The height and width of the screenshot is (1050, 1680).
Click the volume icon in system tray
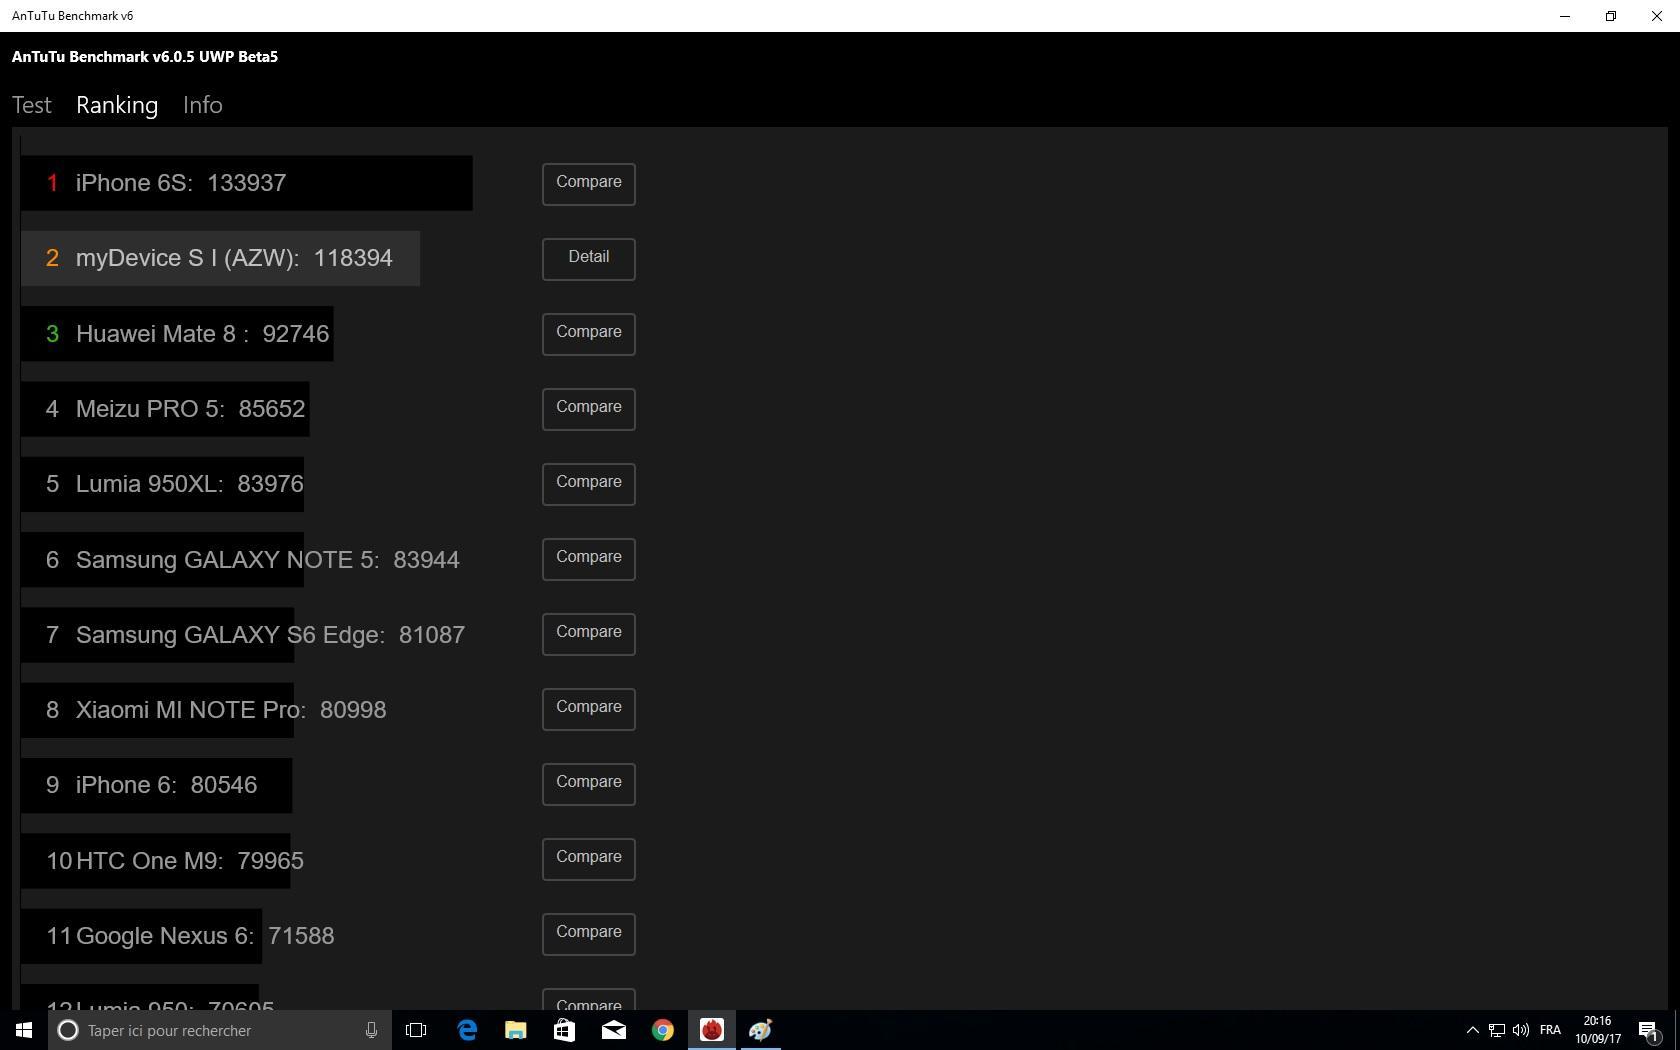tap(1520, 1030)
